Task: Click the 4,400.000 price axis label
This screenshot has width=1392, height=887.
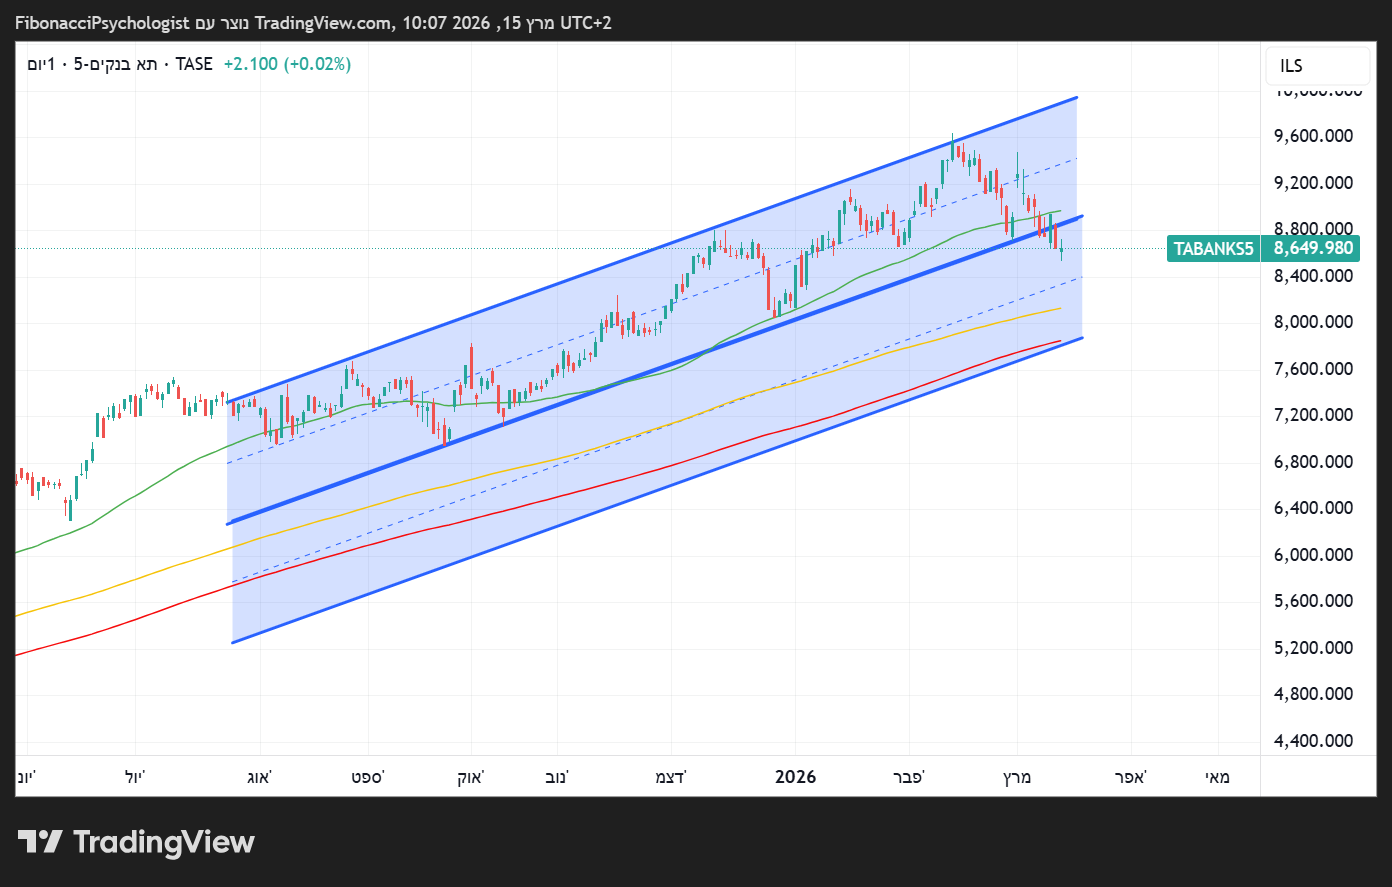Action: click(x=1313, y=741)
